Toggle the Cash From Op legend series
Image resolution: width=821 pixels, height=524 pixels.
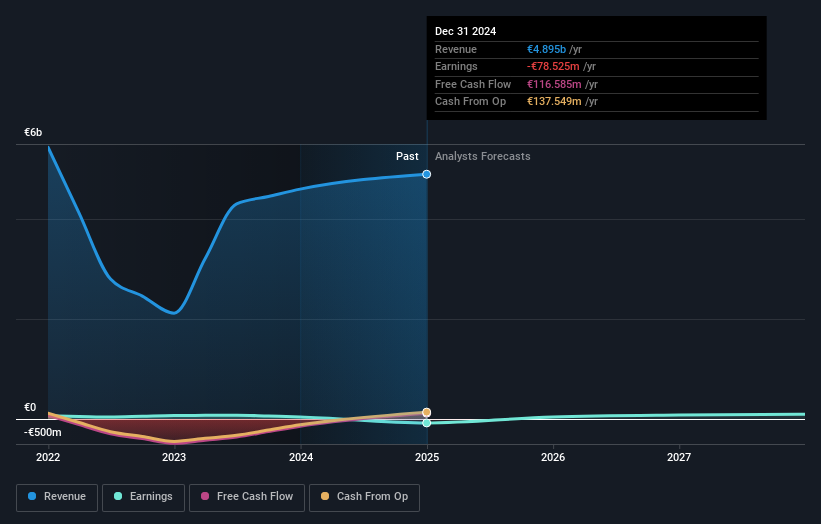(364, 497)
